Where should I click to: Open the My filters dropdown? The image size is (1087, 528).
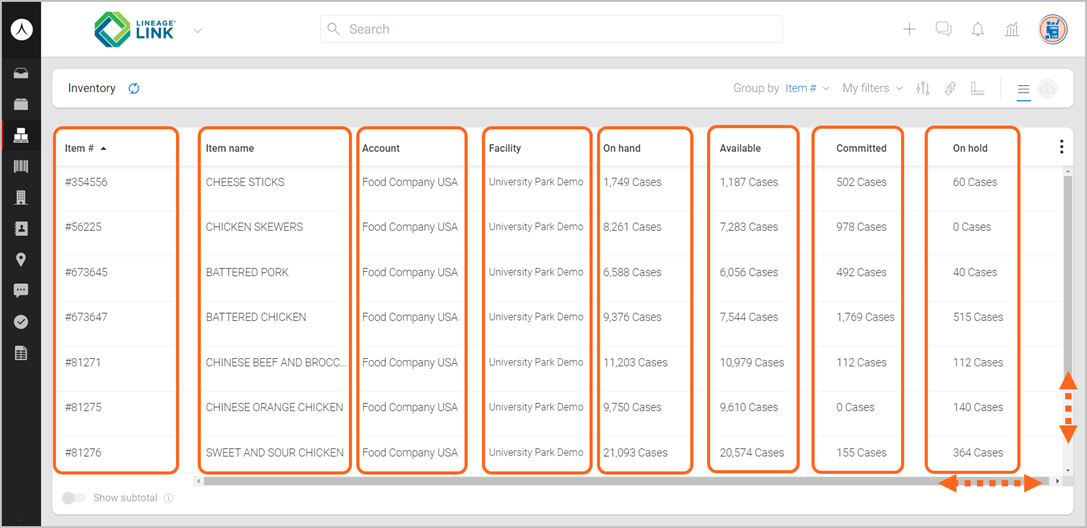coord(872,89)
